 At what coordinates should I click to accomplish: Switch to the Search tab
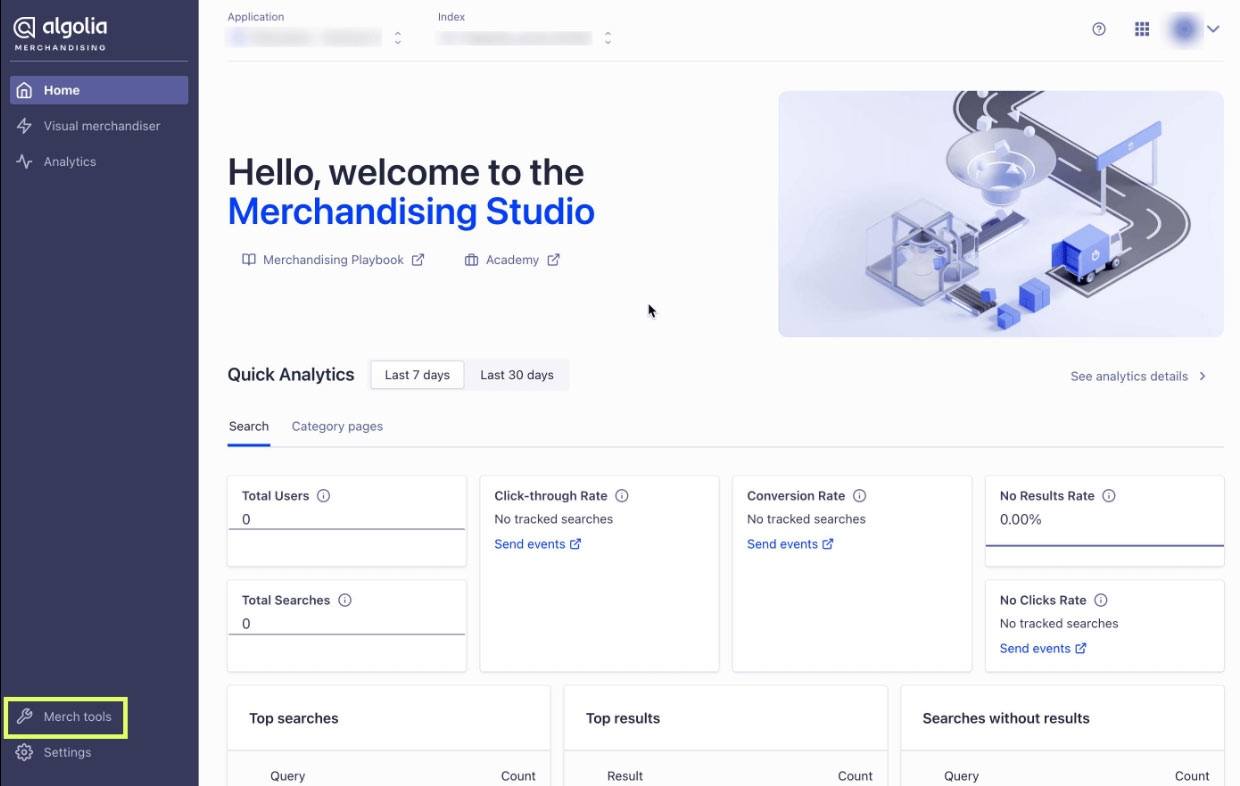click(248, 426)
